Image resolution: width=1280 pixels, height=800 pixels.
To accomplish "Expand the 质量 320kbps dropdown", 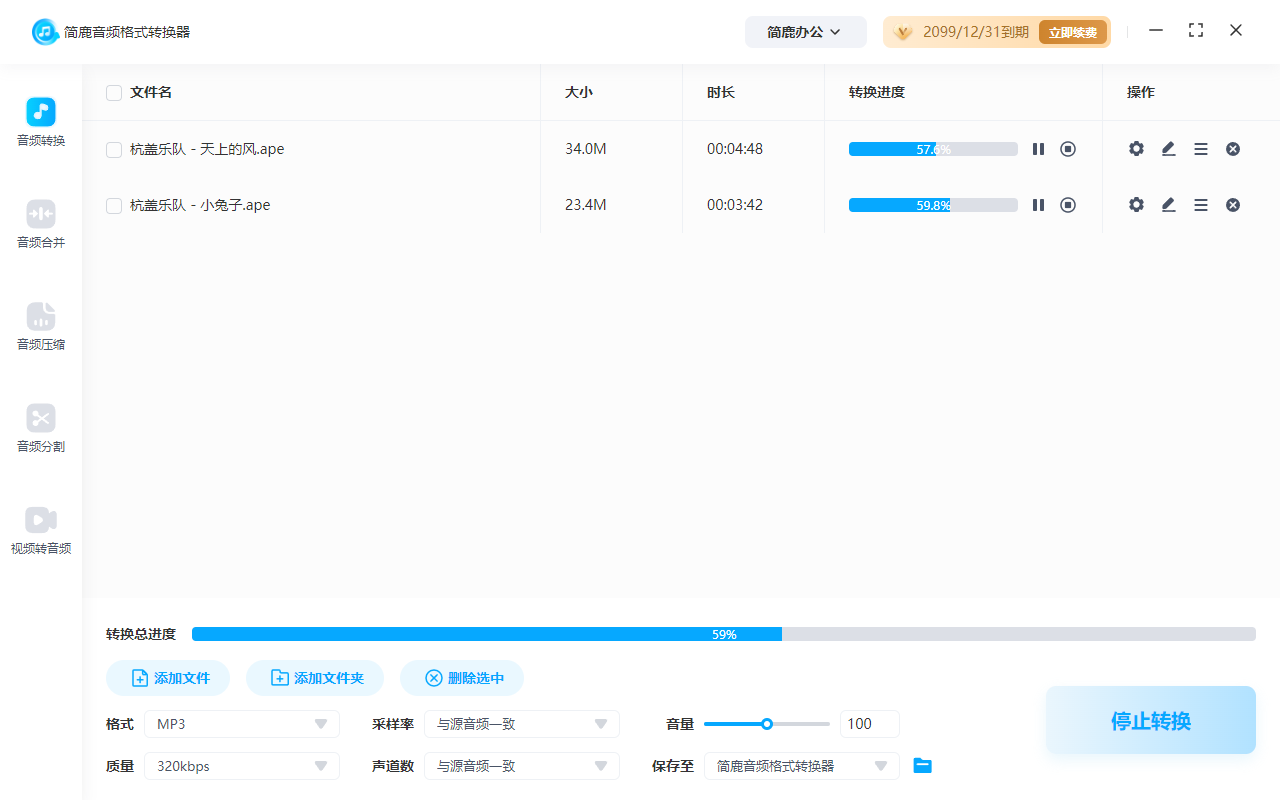I will (x=241, y=765).
